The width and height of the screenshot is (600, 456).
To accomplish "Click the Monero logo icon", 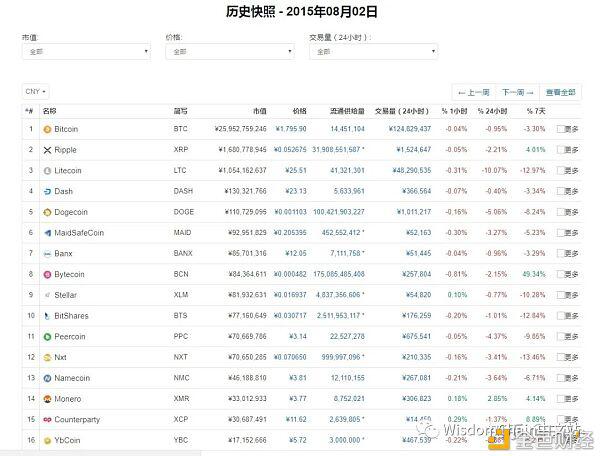I will click(x=47, y=399).
